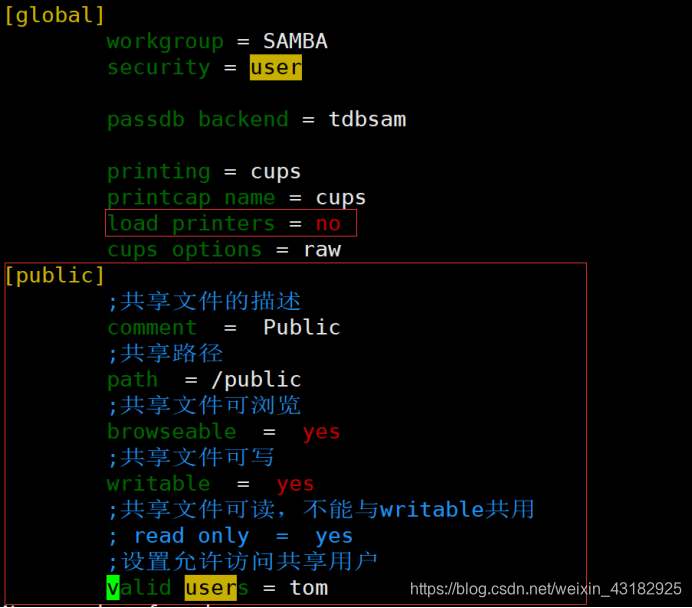Click the printcap name parameter
This screenshot has width=692, height=608.
pyautogui.click(x=191, y=198)
